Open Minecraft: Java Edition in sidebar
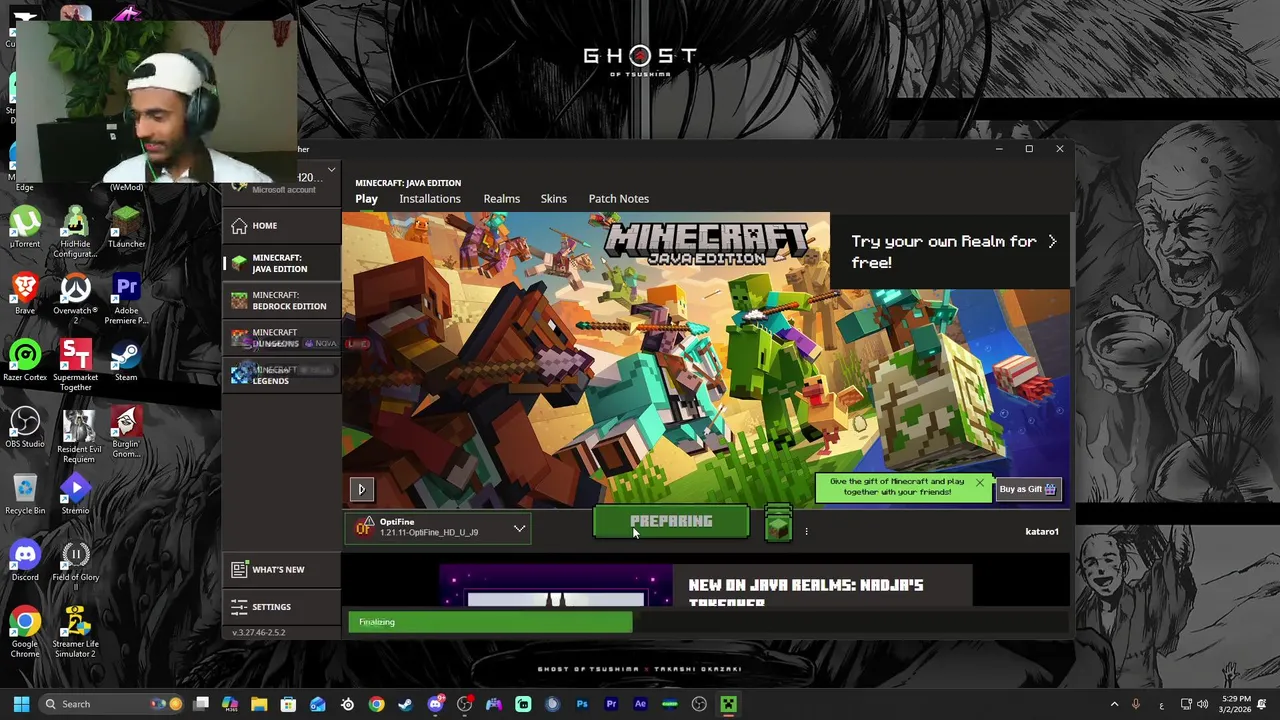 [281, 263]
